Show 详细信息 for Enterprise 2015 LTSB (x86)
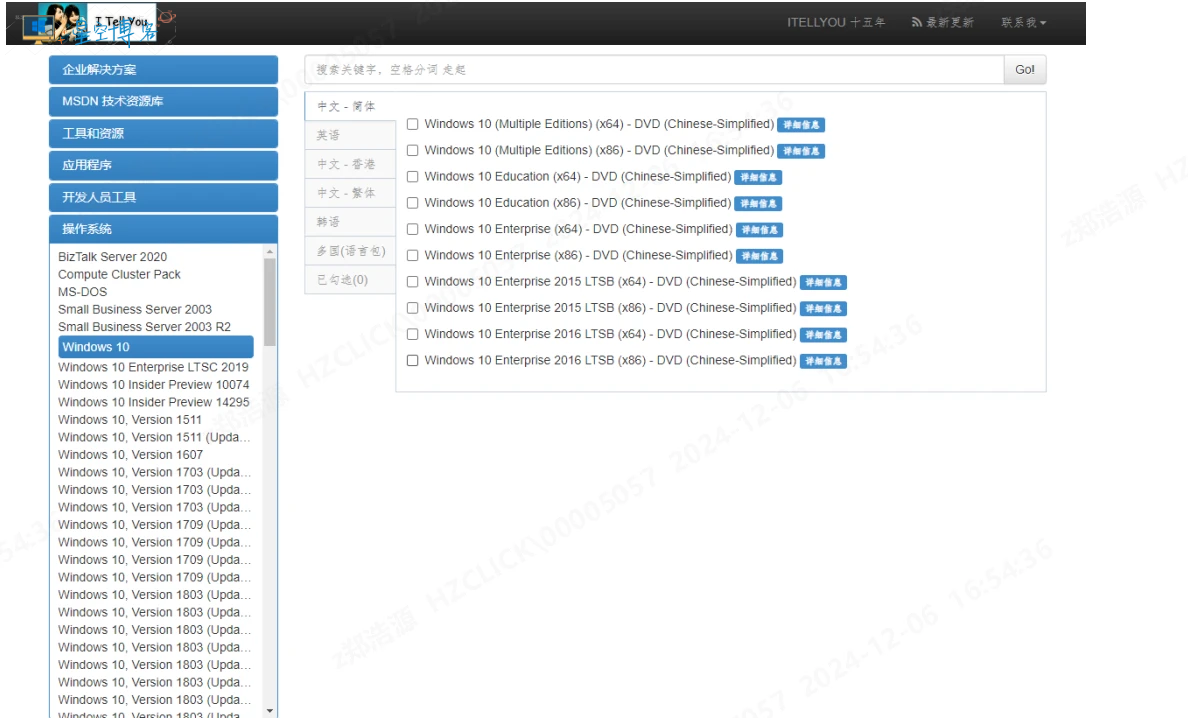 (x=824, y=309)
